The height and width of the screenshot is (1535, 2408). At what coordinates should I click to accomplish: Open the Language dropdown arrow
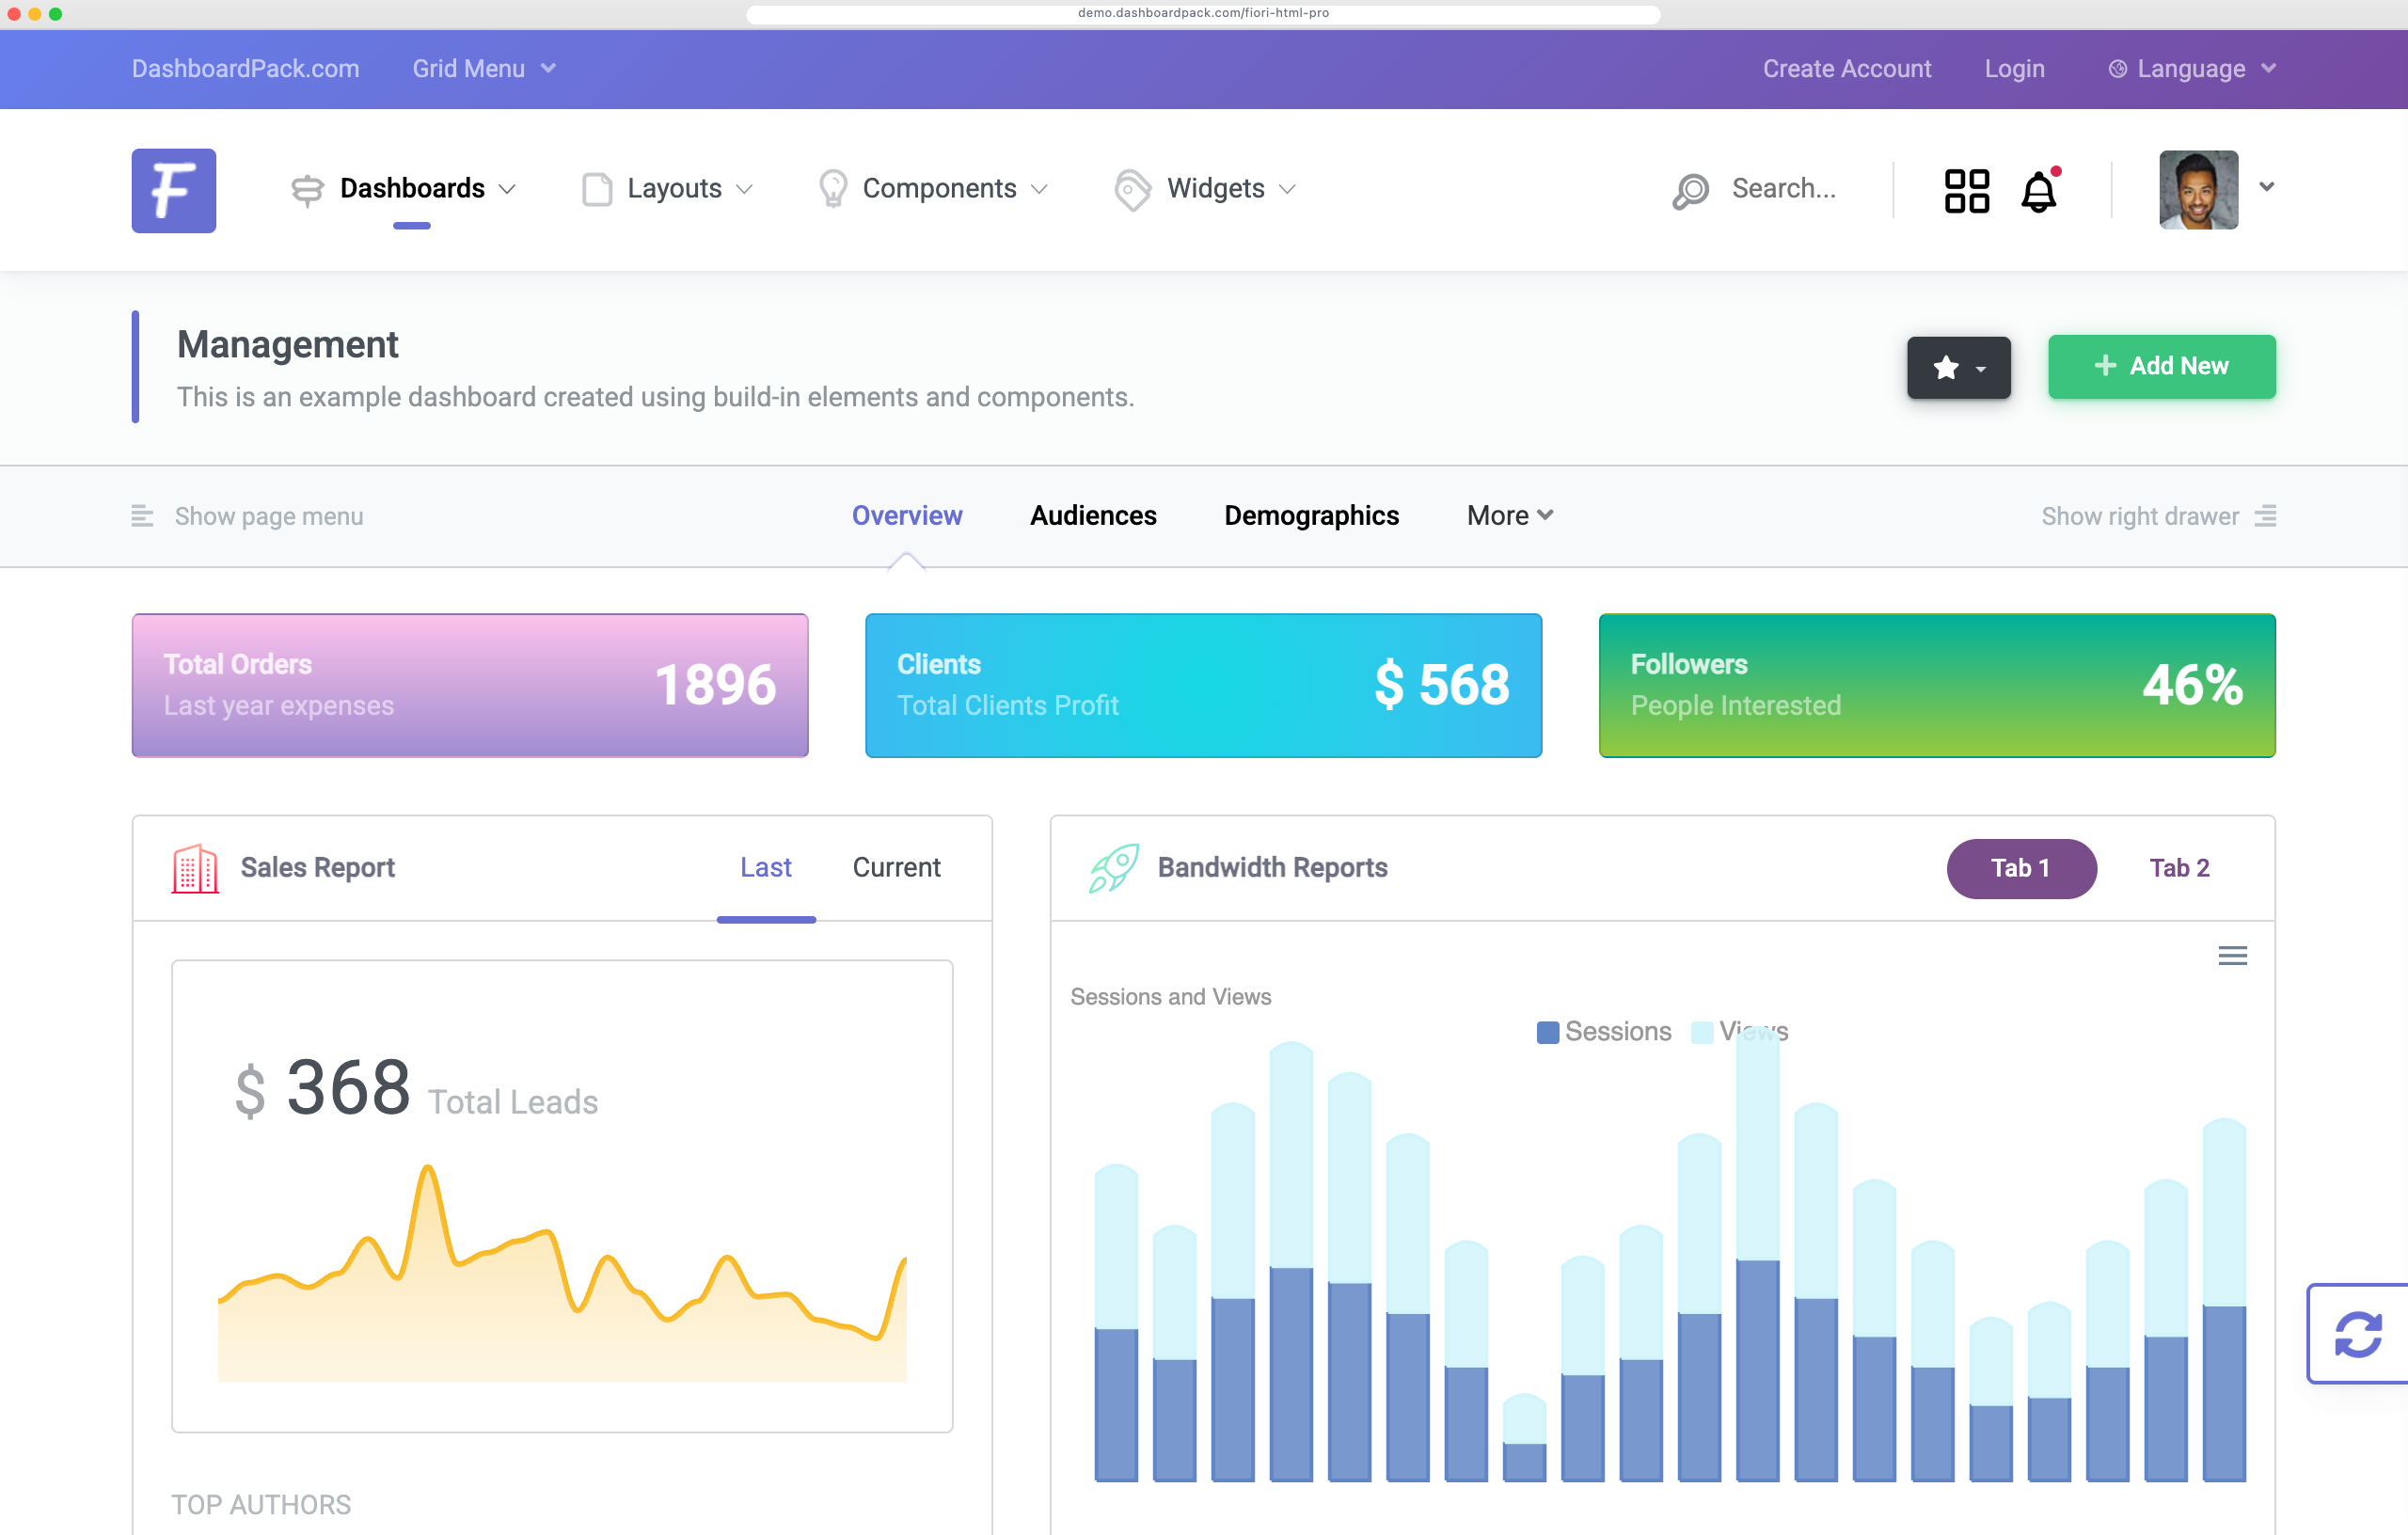pos(2268,69)
